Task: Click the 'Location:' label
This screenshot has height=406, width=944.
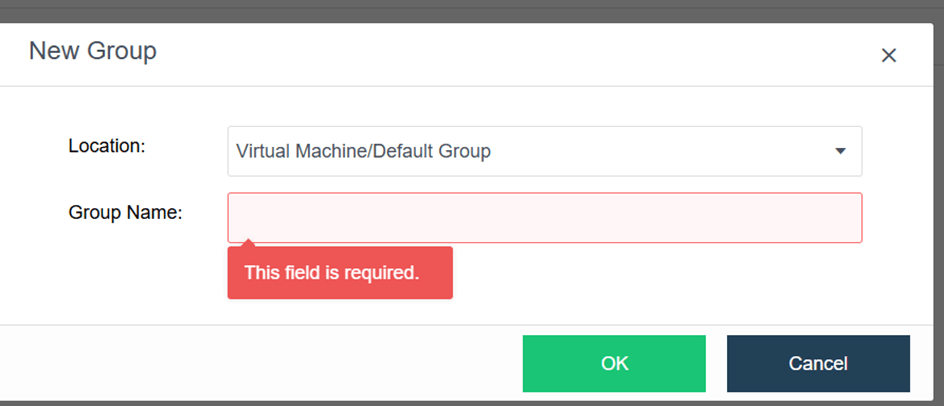Action: tap(107, 146)
